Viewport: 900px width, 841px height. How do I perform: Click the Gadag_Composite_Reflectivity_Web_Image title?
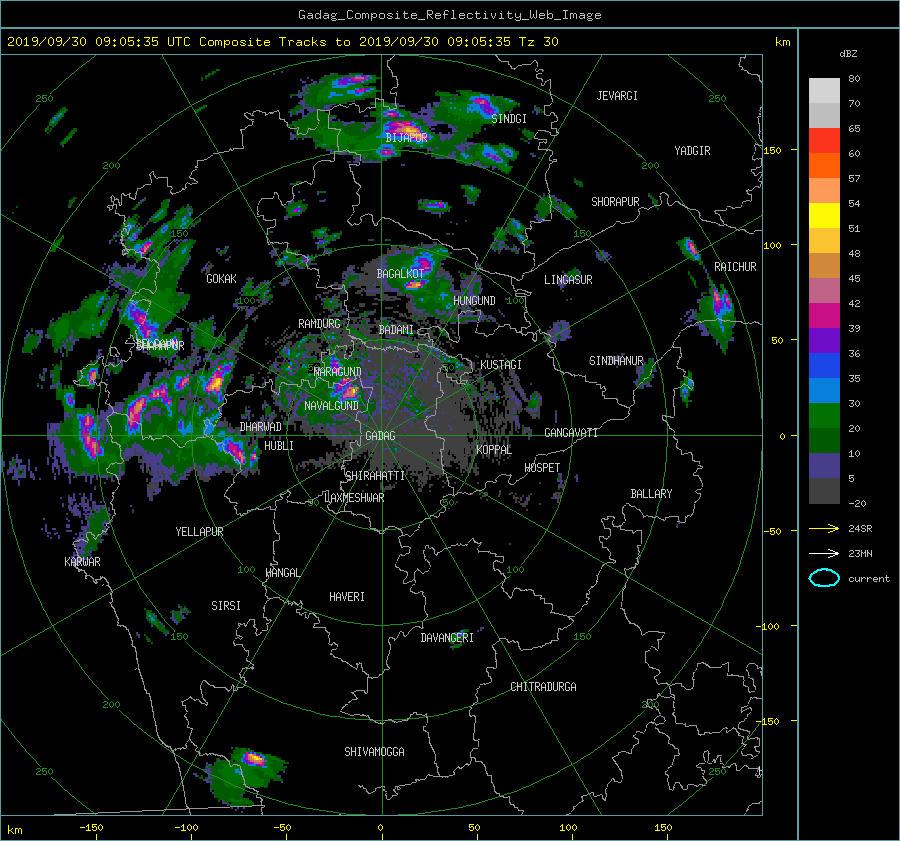pyautogui.click(x=449, y=15)
